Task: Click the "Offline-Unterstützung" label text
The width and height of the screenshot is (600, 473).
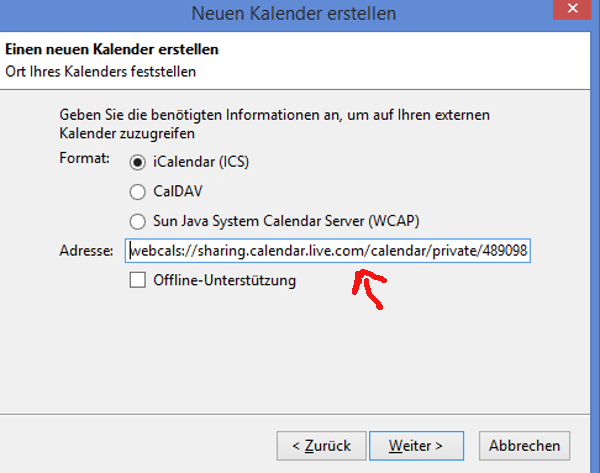Action: pyautogui.click(x=225, y=281)
